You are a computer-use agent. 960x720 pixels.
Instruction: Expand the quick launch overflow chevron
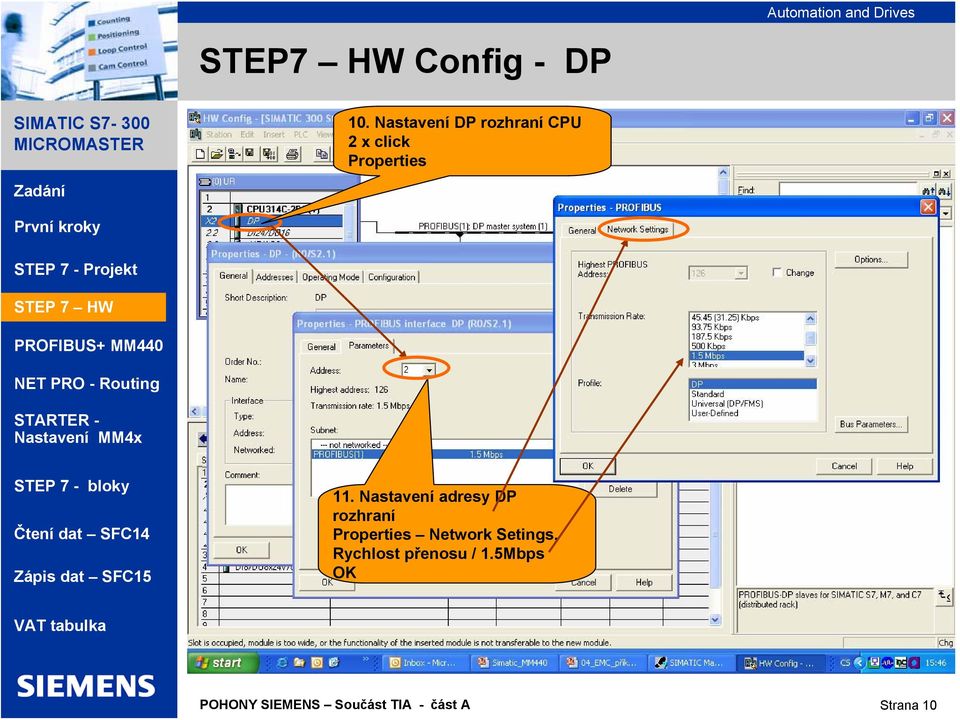(x=366, y=660)
